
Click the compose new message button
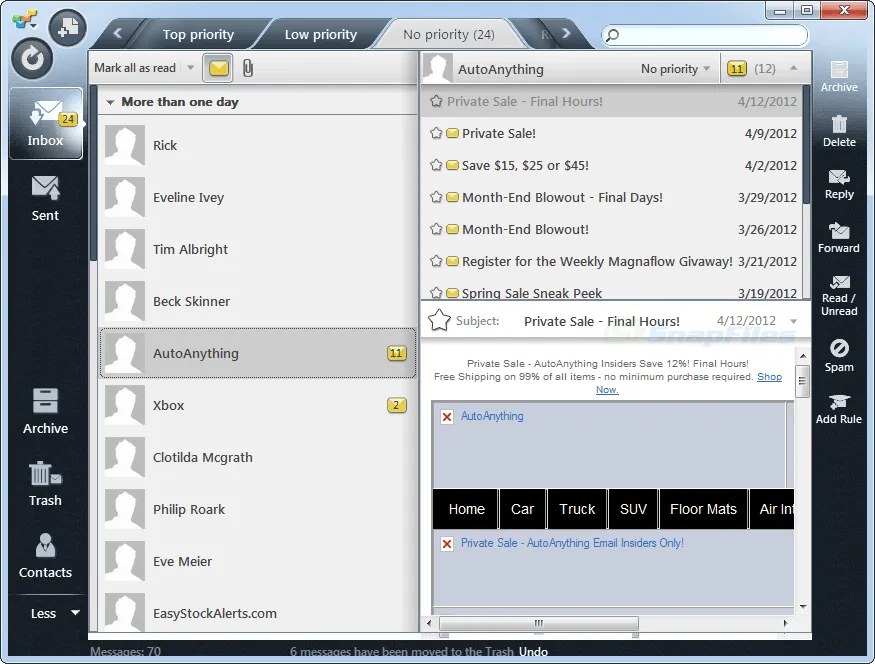point(68,27)
